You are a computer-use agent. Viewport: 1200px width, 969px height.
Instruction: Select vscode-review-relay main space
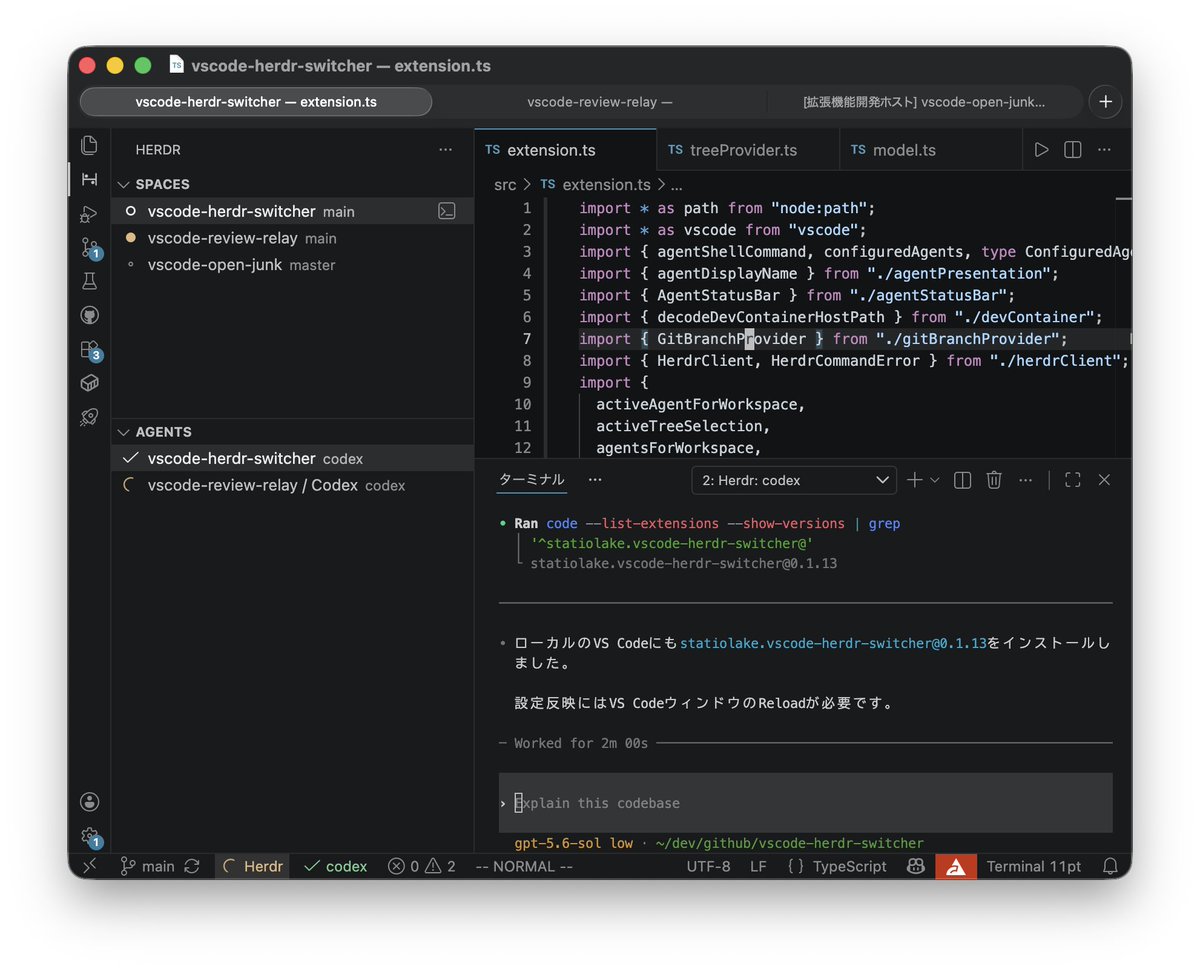pyautogui.click(x=292, y=238)
